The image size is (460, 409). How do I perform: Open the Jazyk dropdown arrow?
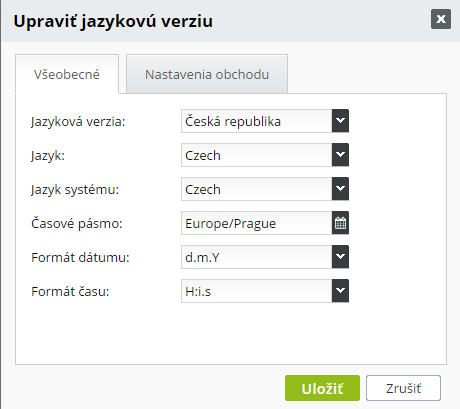tap(340, 155)
